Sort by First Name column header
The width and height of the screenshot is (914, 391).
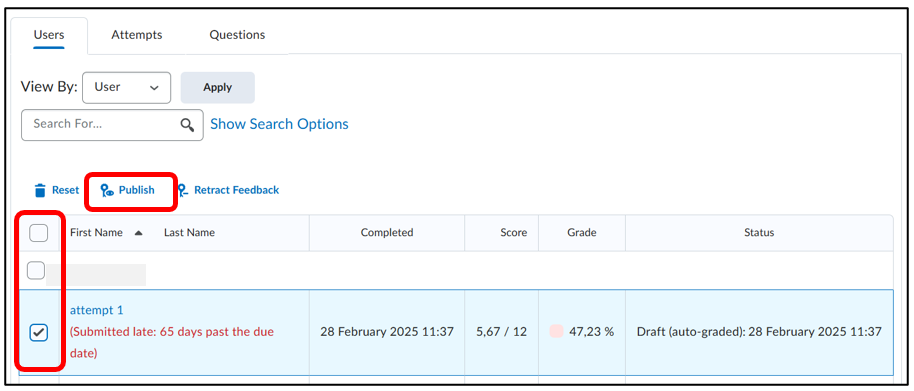pos(96,233)
